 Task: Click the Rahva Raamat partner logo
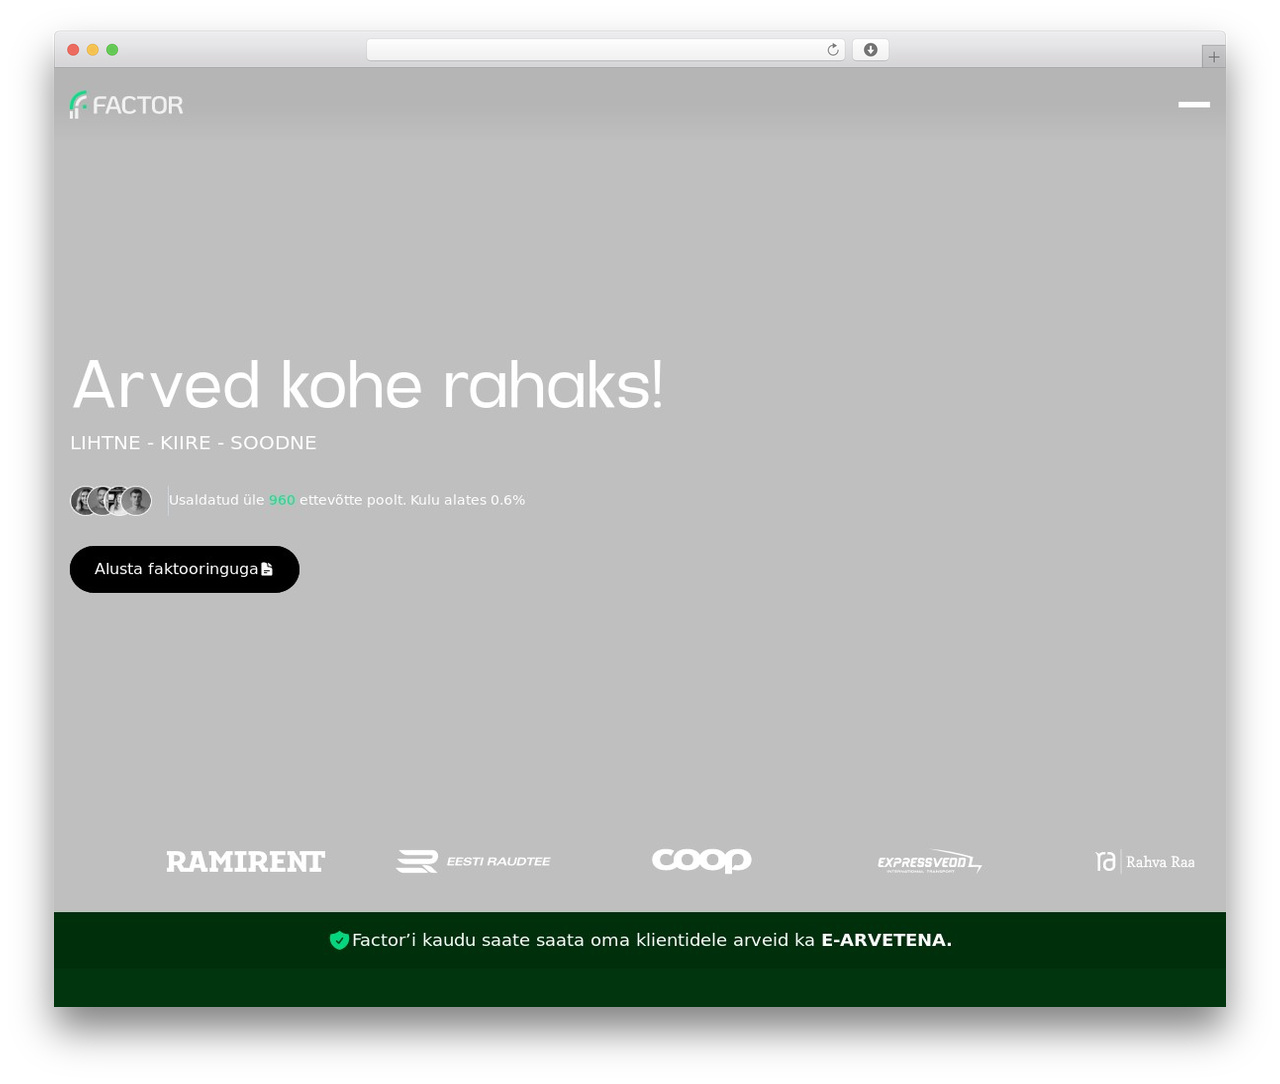1145,861
